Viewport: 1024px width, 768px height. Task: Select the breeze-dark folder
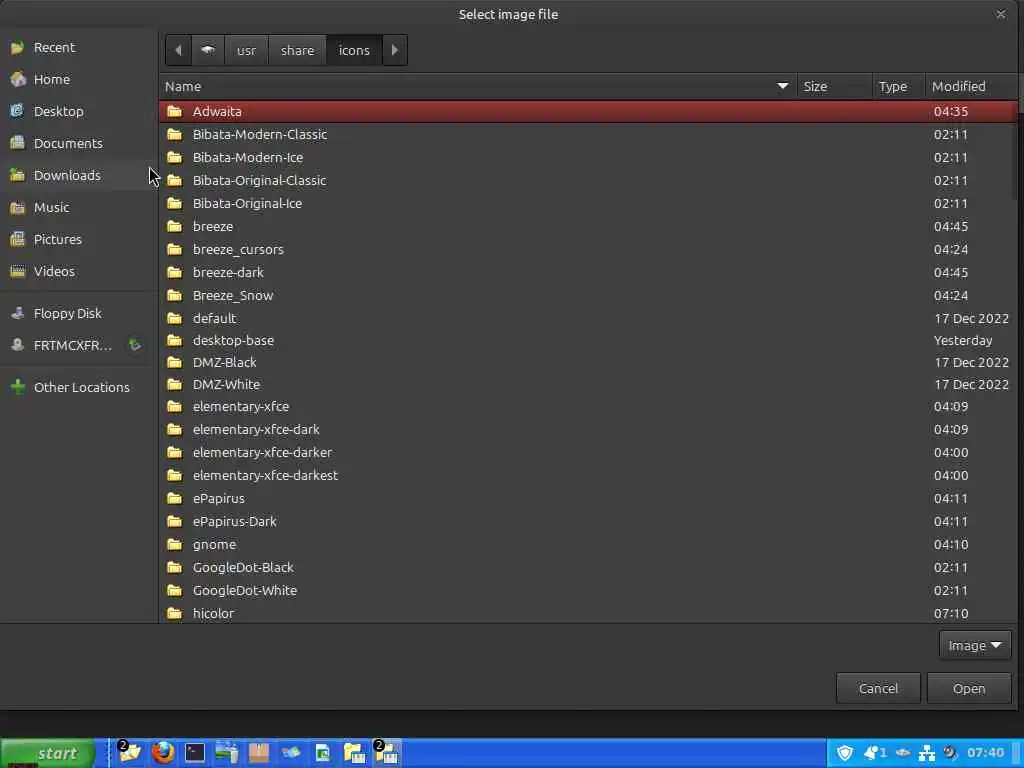pos(586,272)
